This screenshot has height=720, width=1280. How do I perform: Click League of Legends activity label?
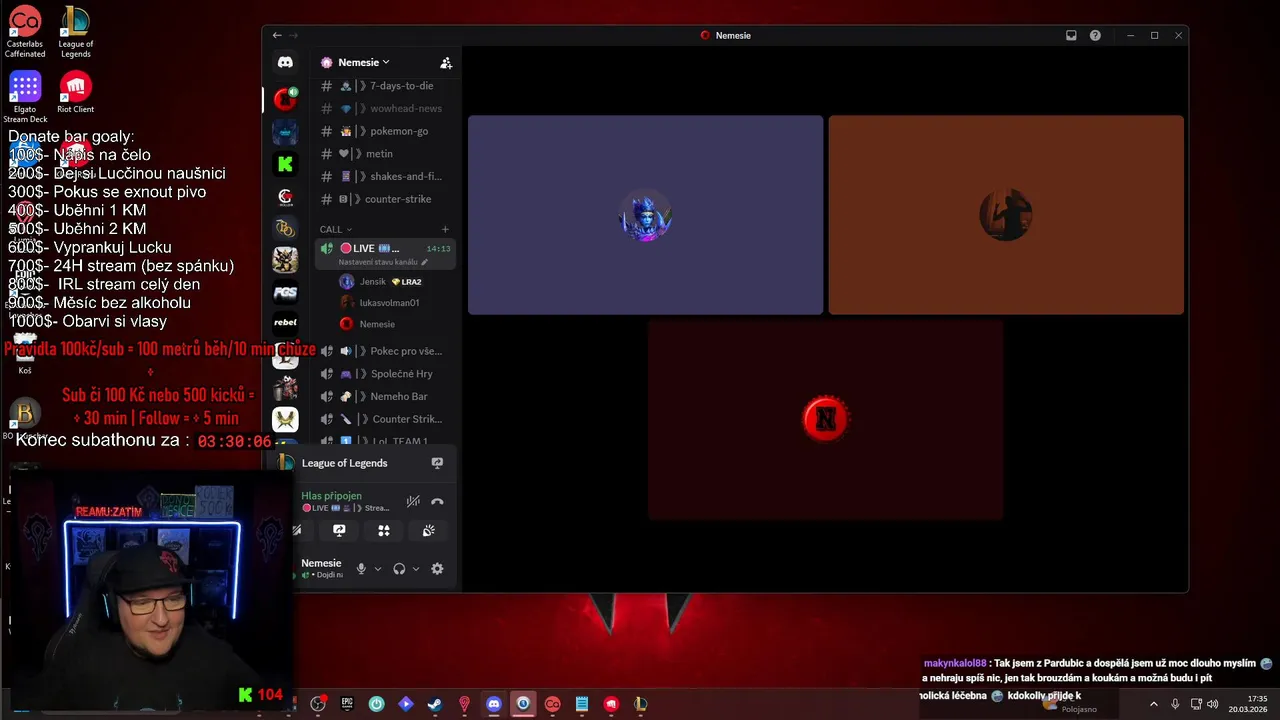click(344, 463)
